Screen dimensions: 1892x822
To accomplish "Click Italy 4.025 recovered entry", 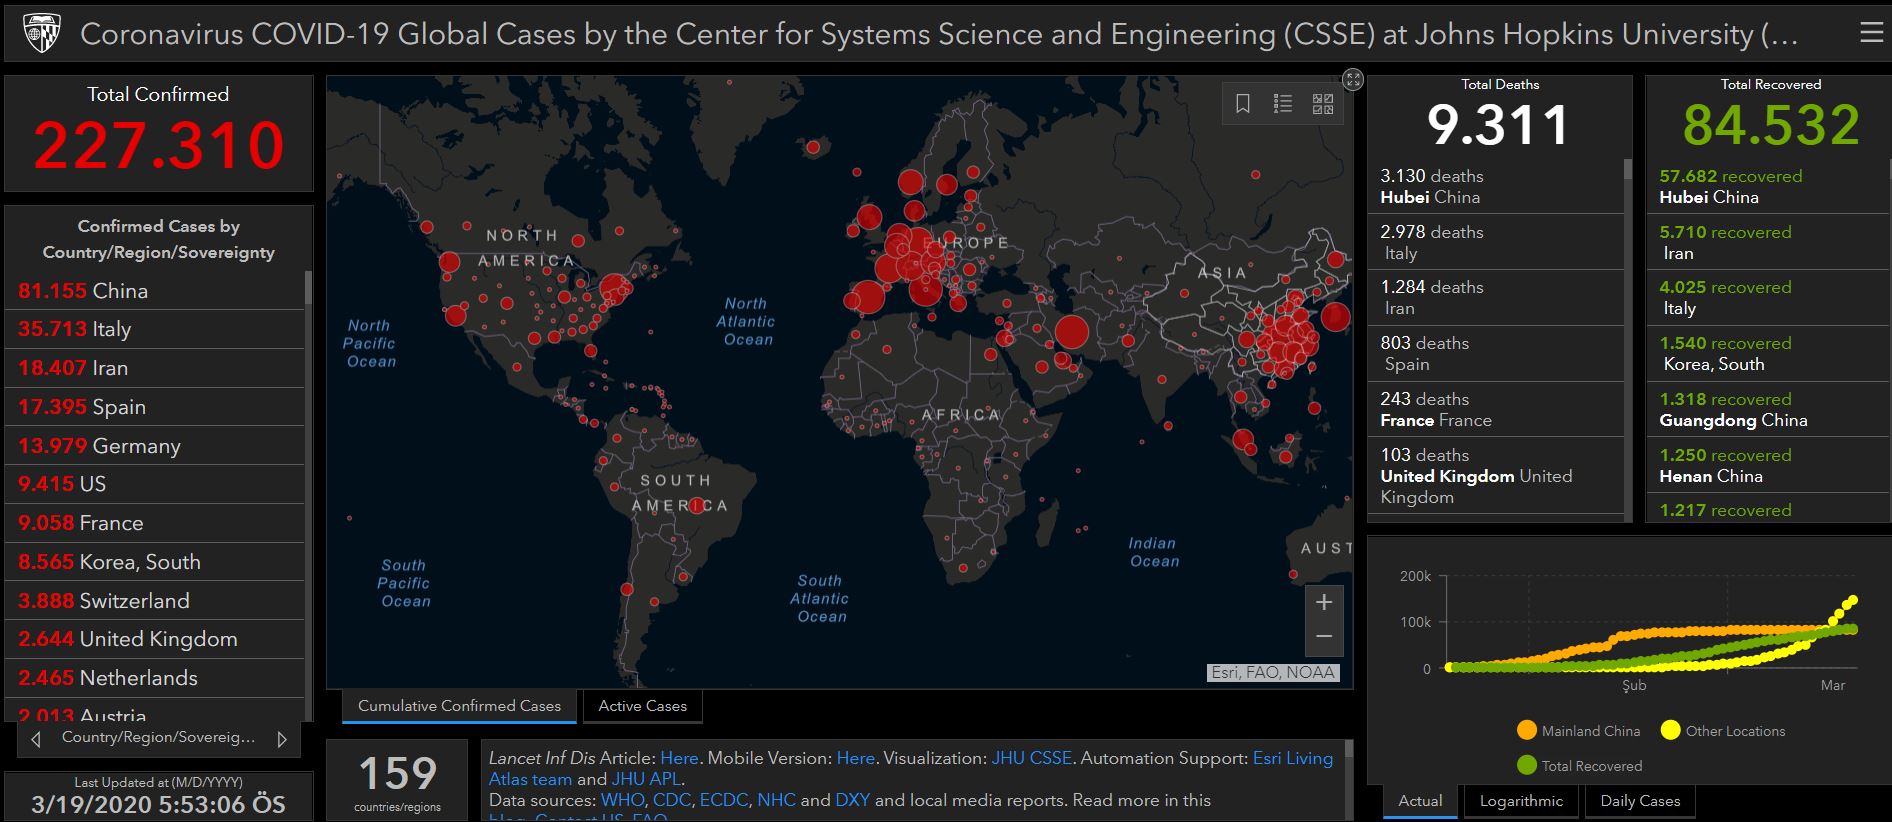I will pos(1767,297).
